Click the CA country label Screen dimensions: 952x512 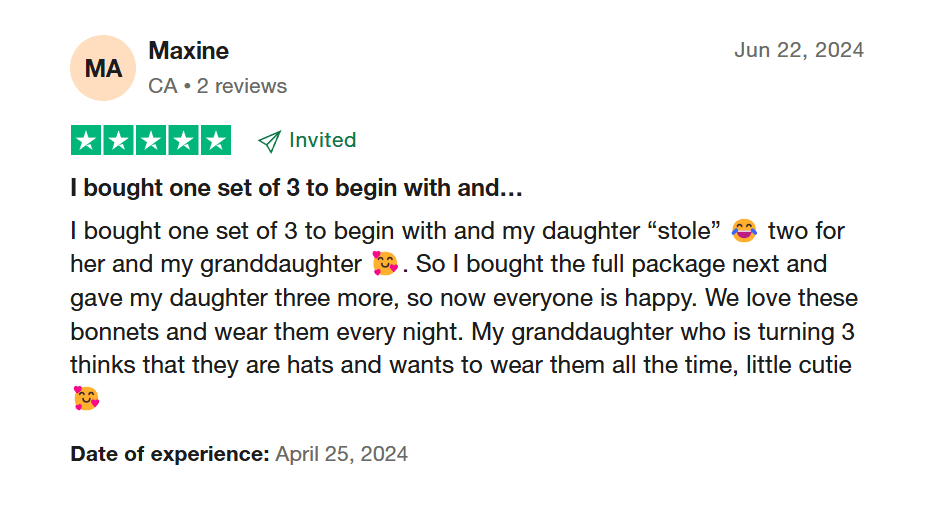pyautogui.click(x=163, y=86)
